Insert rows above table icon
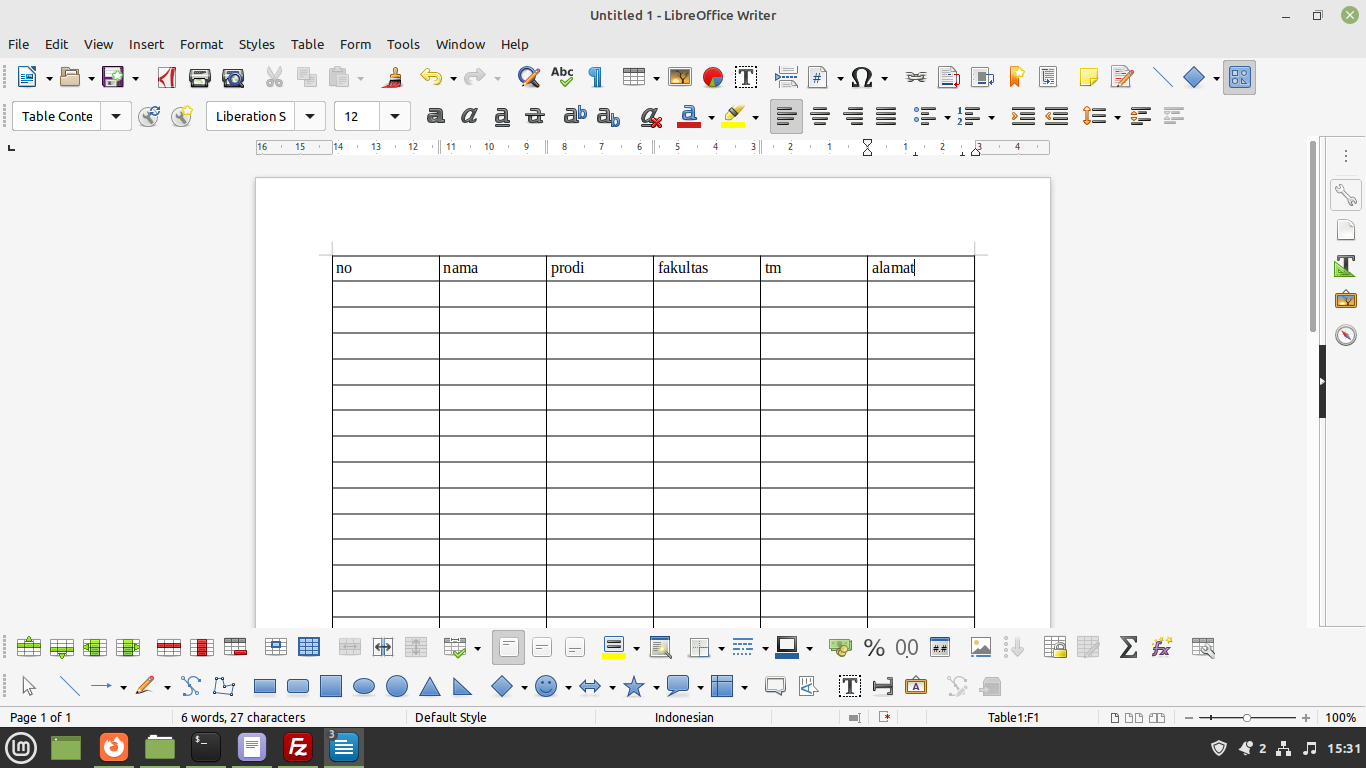The width and height of the screenshot is (1366, 768). (x=29, y=648)
